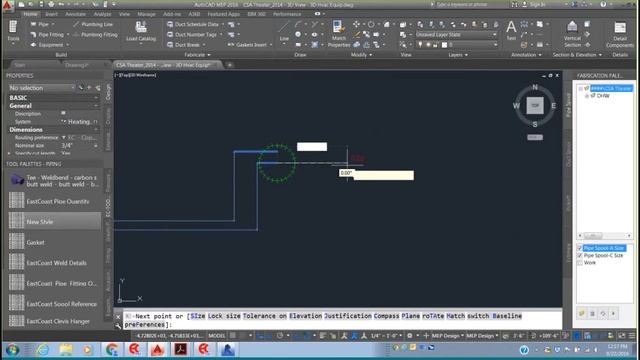Screen dimensions: 640x360
Task: Switch to the Insert ribbon tab
Action: point(51,14)
